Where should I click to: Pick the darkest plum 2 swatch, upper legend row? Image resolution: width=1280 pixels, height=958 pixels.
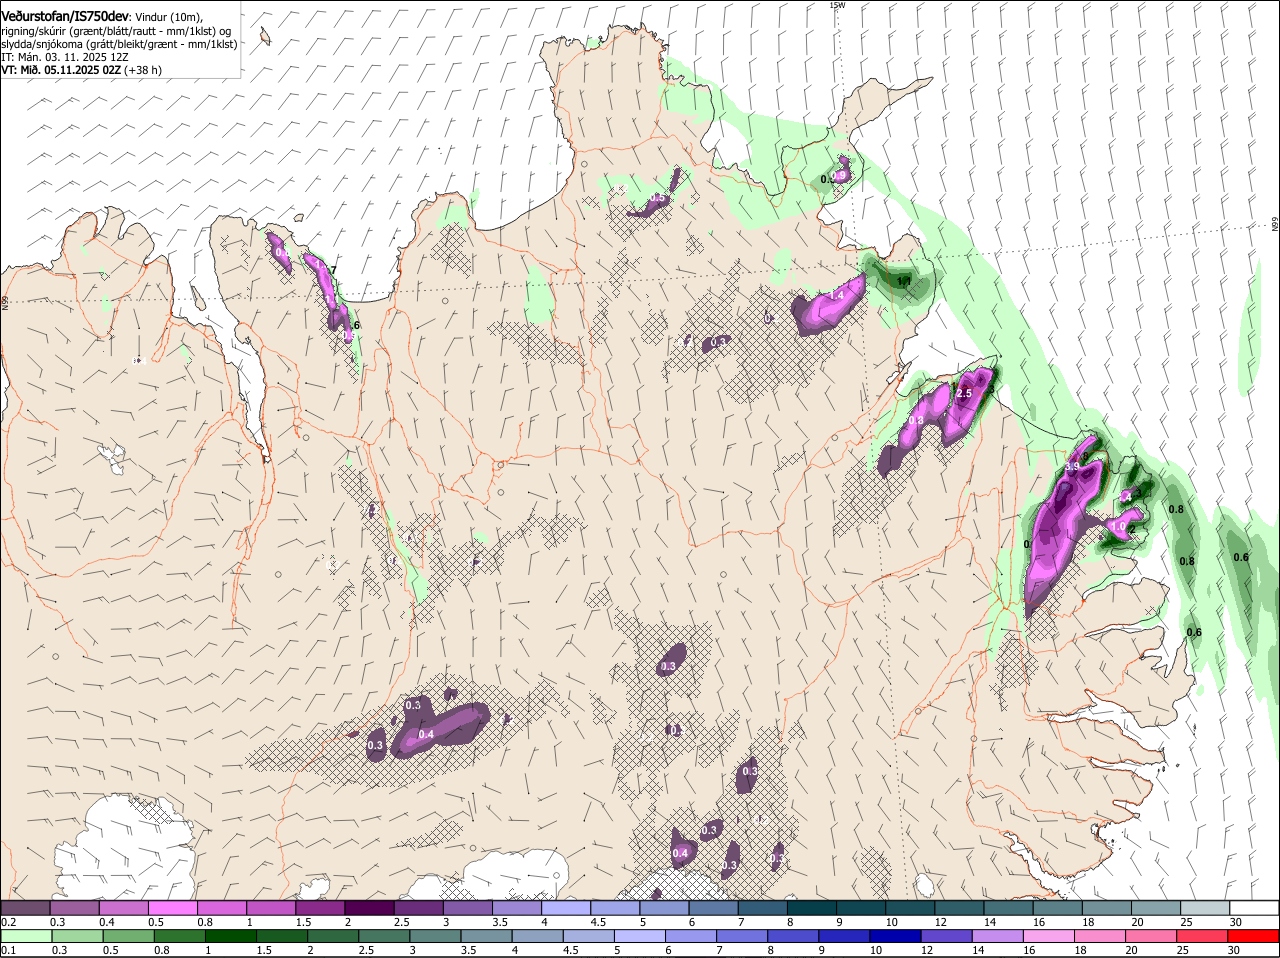[x=369, y=907]
